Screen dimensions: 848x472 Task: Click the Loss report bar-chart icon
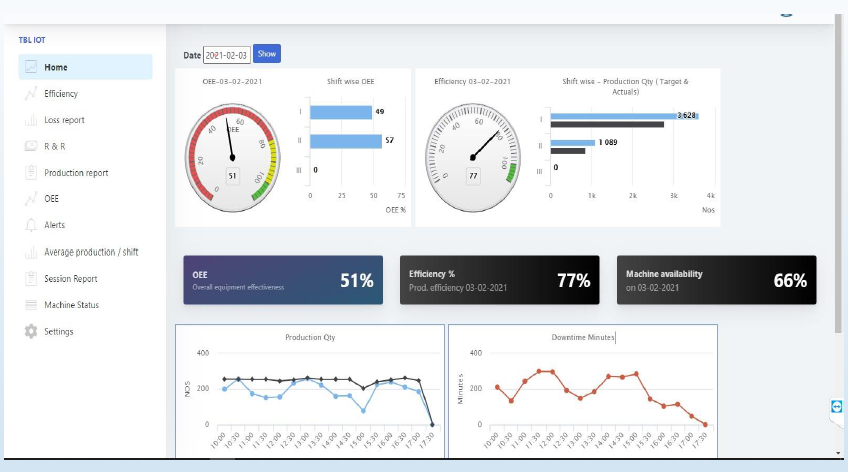pyautogui.click(x=31, y=120)
